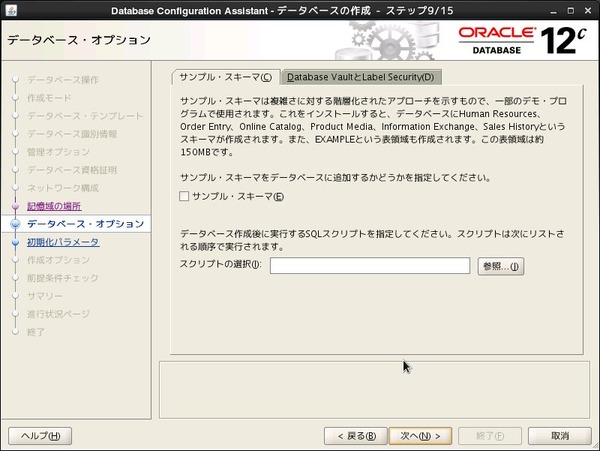
Task: Click the データベース・オプション page heading
Action: (79, 40)
